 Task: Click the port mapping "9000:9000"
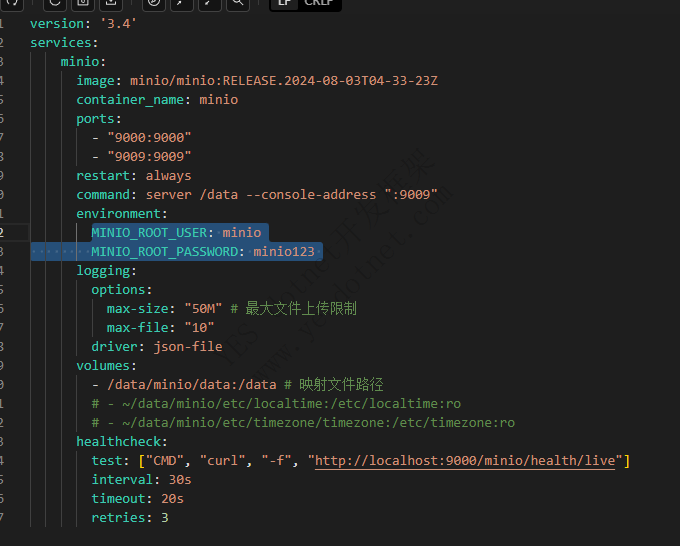[149, 137]
